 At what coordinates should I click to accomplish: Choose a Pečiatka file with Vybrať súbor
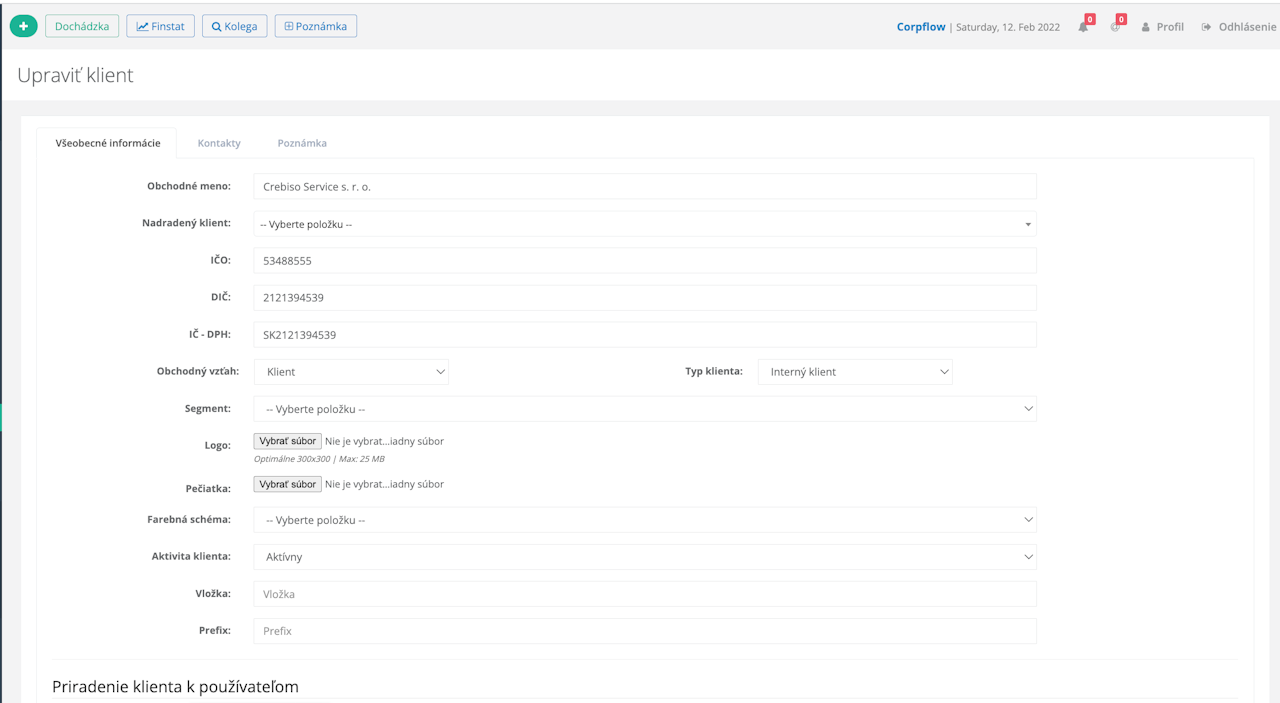pyautogui.click(x=288, y=484)
